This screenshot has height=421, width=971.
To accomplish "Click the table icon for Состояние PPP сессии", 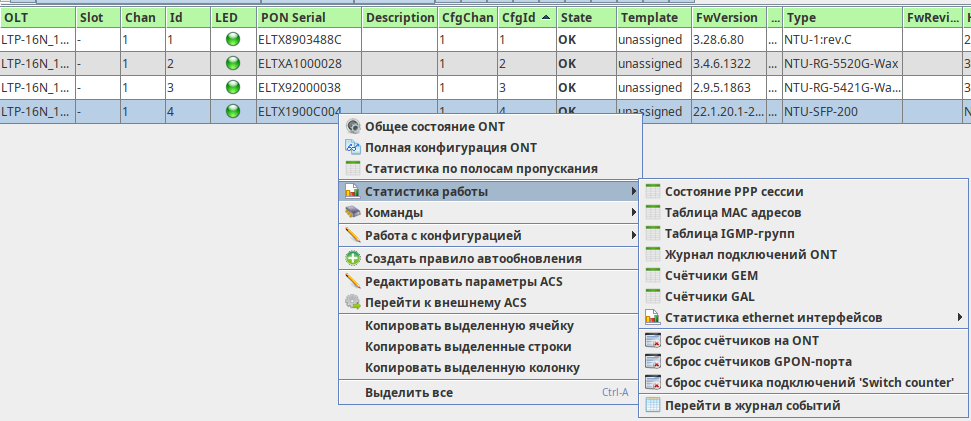I will pyautogui.click(x=652, y=191).
